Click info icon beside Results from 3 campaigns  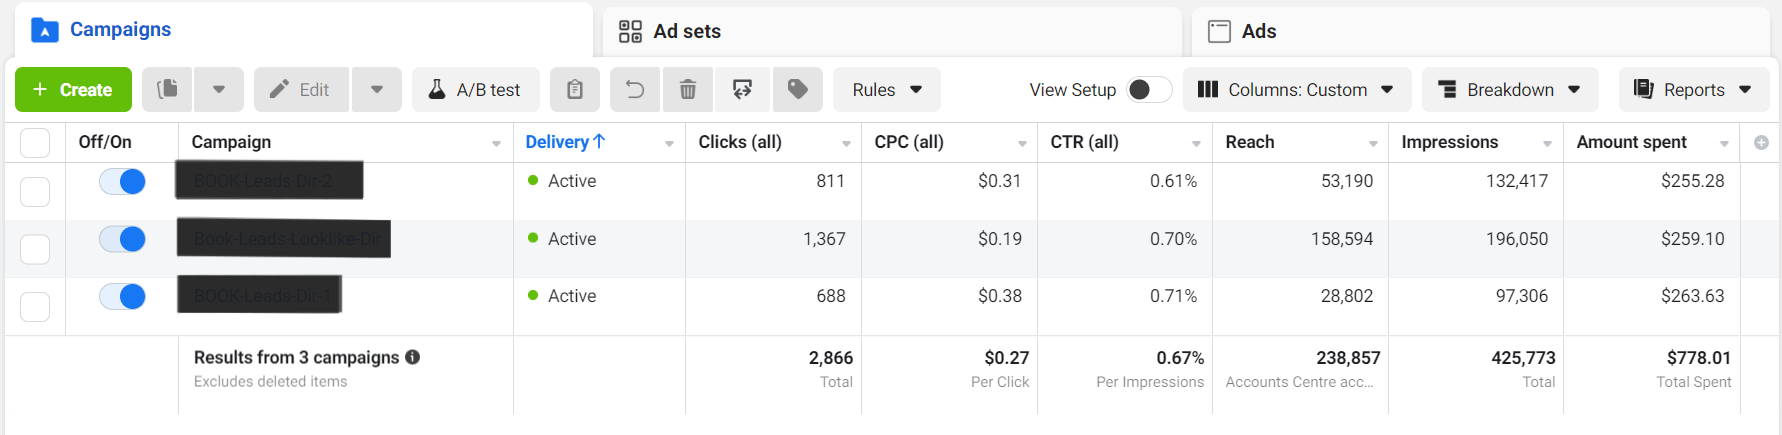tap(413, 357)
